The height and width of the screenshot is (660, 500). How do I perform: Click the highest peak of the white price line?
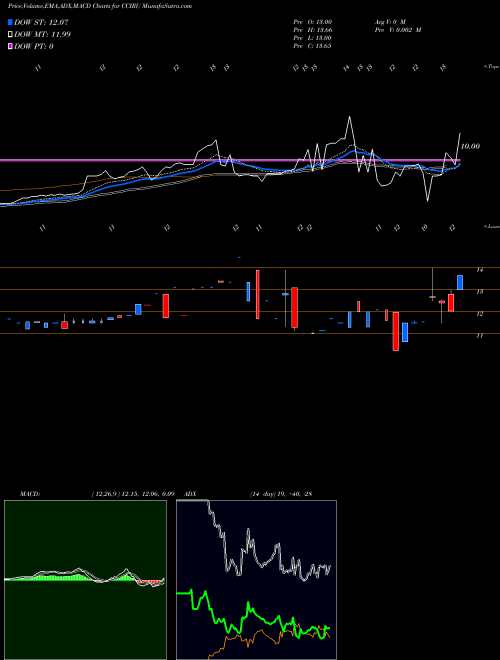pyautogui.click(x=349, y=117)
